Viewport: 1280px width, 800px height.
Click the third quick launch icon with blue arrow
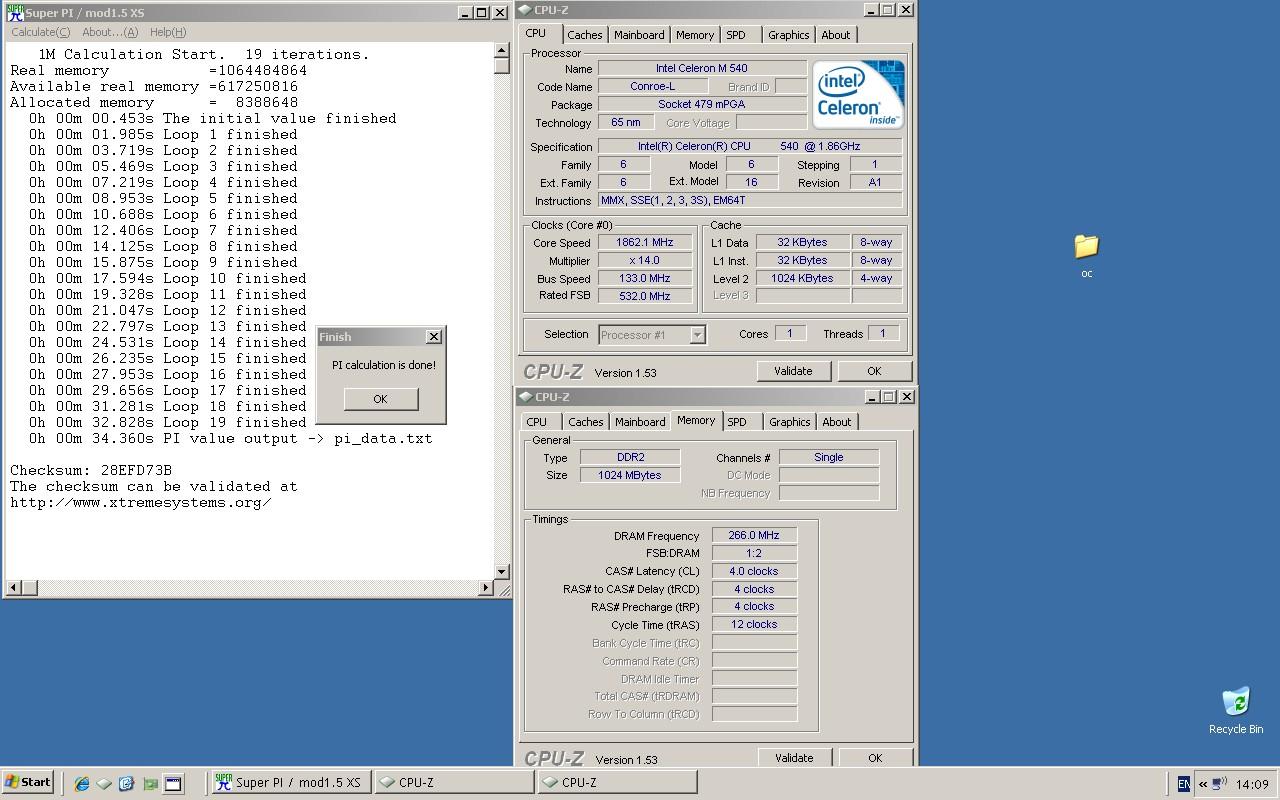[127, 783]
